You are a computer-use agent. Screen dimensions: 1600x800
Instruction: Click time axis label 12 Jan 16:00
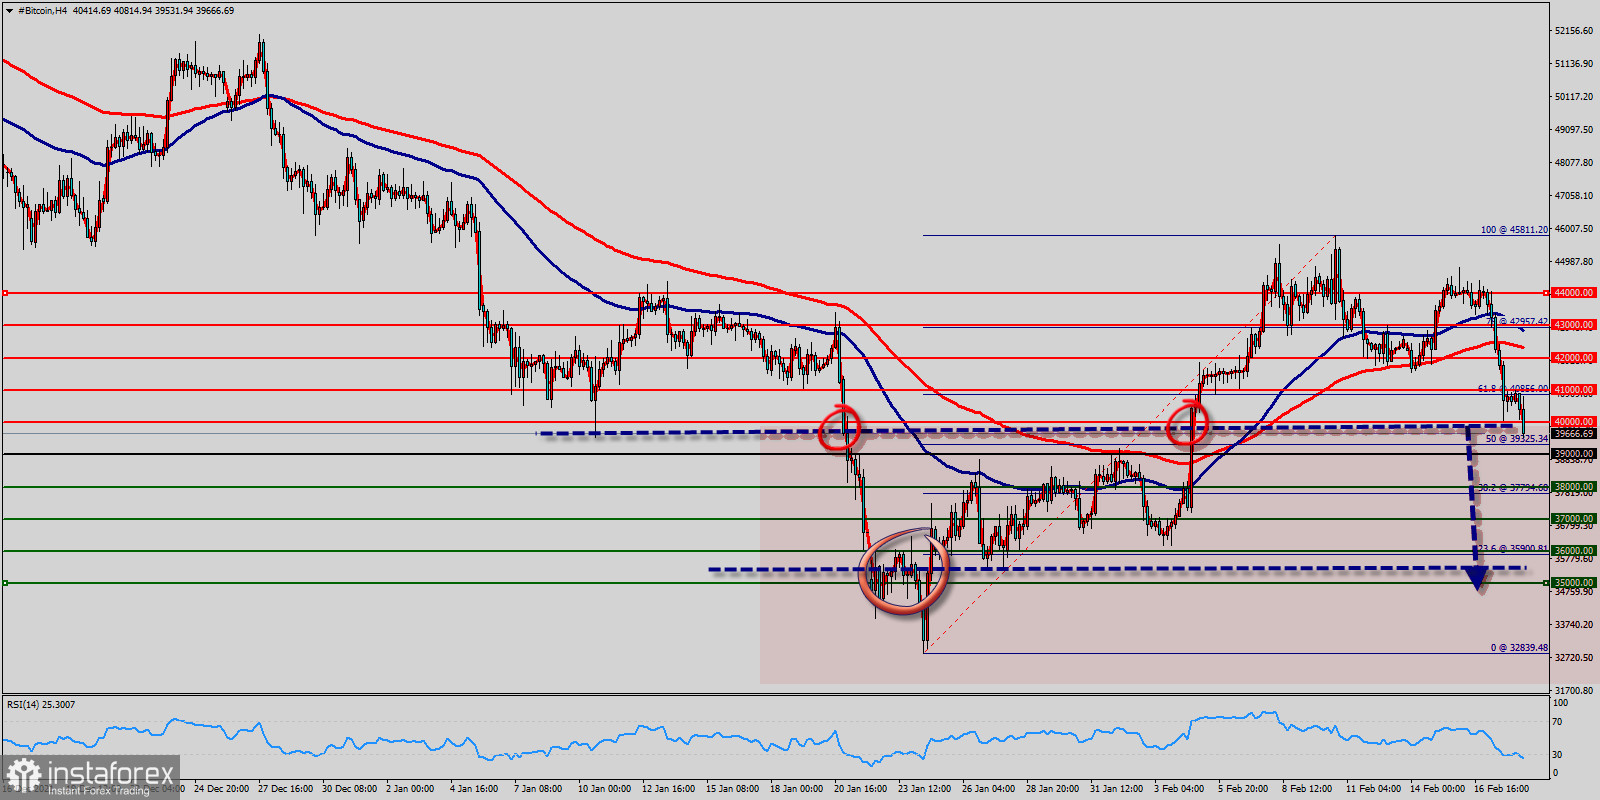(668, 789)
